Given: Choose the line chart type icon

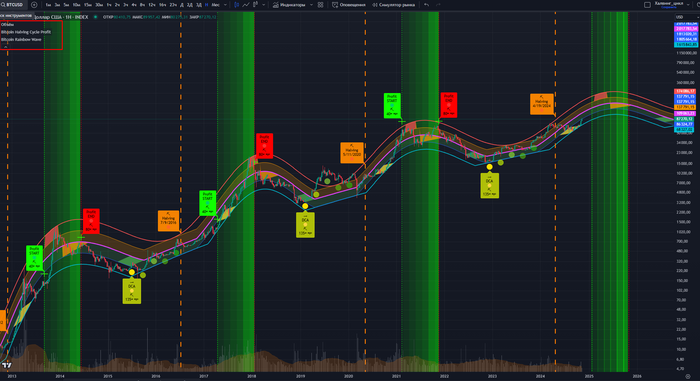Looking at the screenshot, I should pos(246,4).
